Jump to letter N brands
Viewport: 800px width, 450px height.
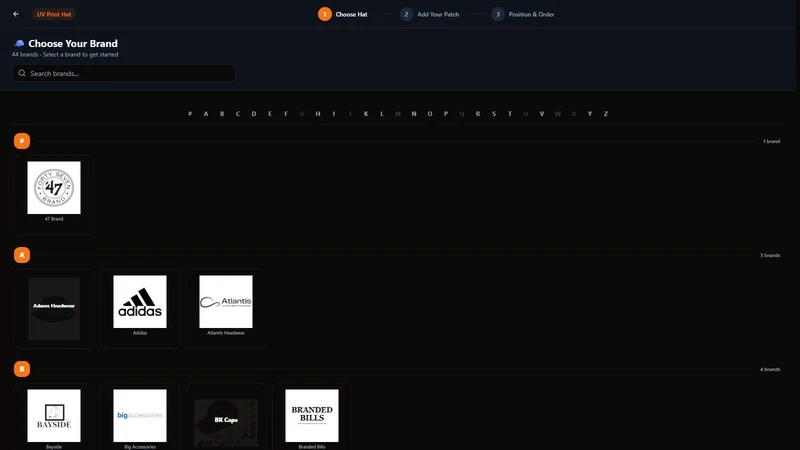(414, 114)
